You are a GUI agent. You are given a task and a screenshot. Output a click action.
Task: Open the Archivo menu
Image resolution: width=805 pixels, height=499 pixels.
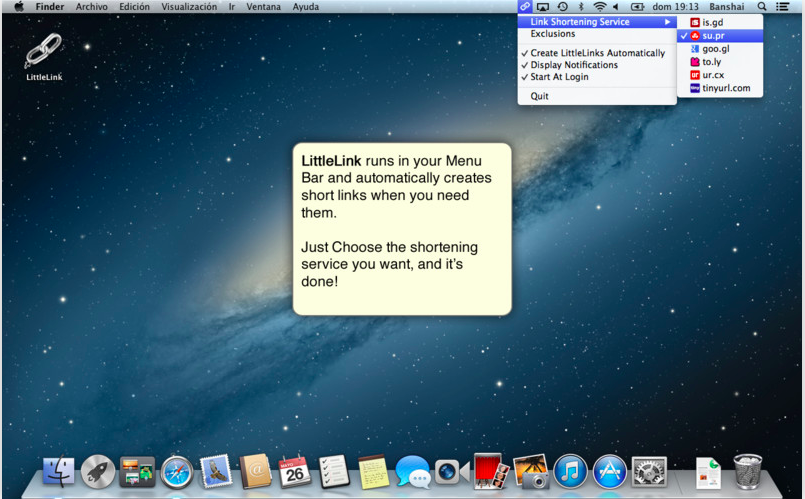pos(92,7)
